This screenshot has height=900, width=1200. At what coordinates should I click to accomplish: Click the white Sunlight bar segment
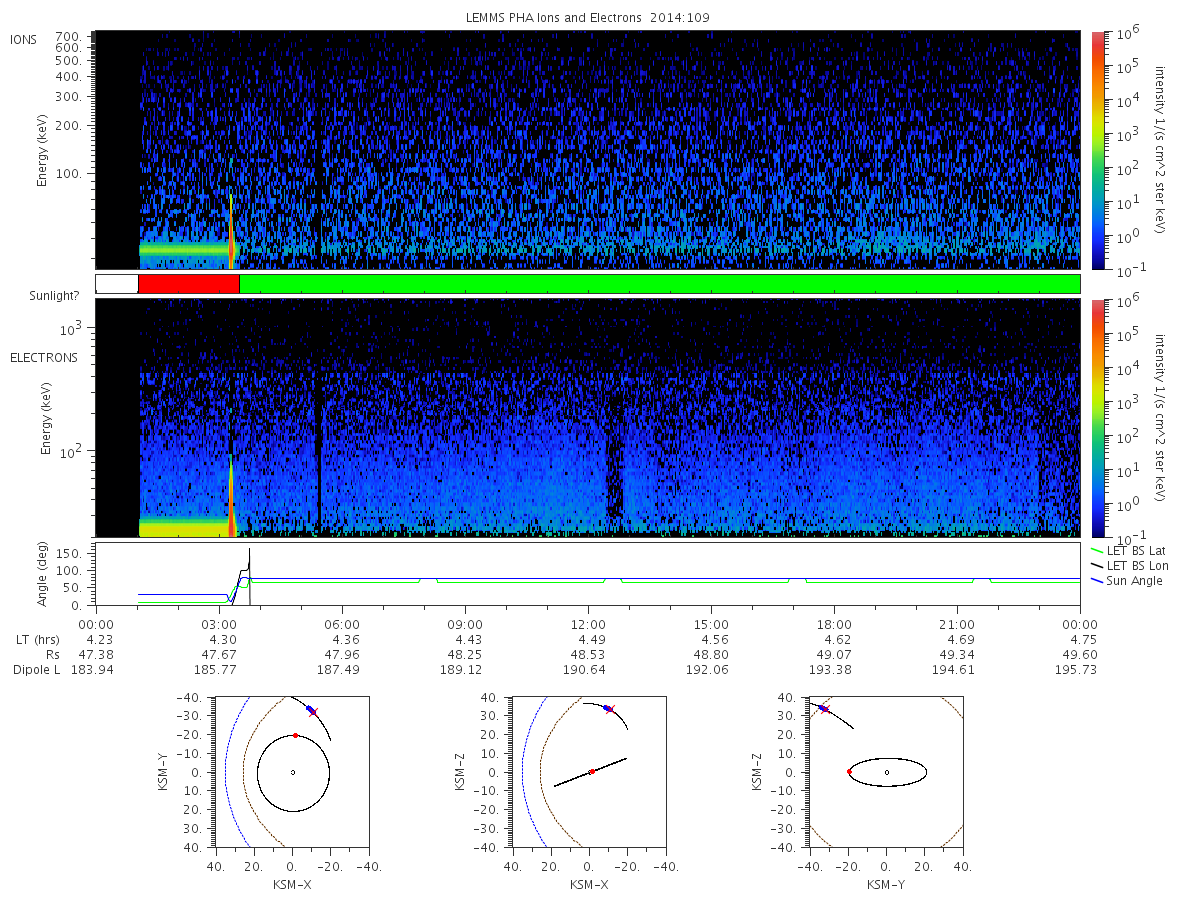pyautogui.click(x=117, y=284)
